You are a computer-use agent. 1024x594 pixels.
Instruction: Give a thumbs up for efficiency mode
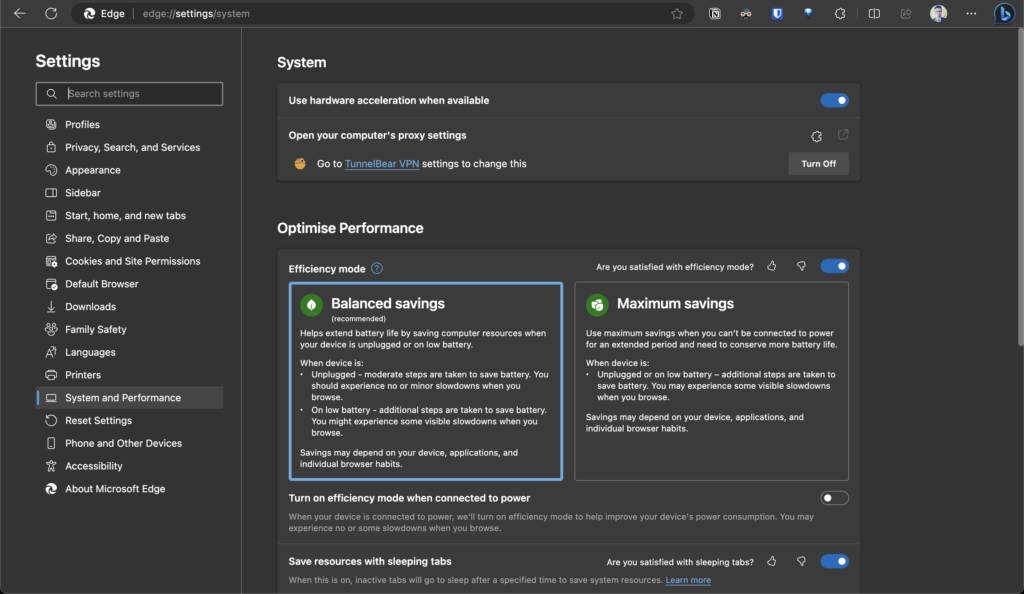[x=771, y=266]
